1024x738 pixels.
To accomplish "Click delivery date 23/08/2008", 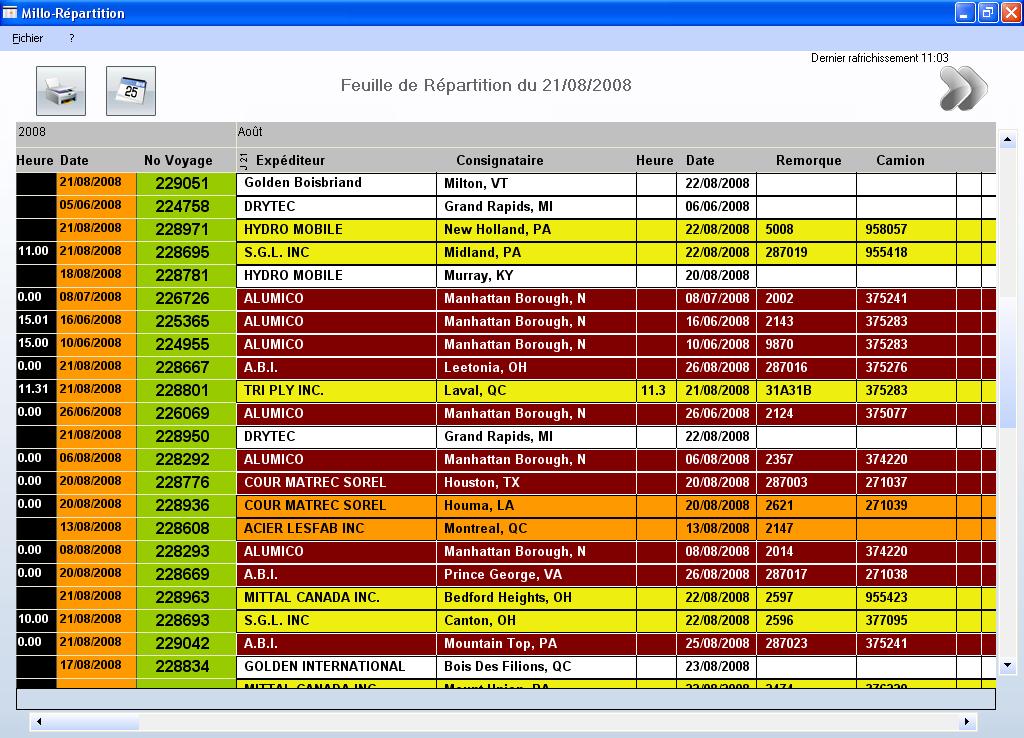I will tap(716, 666).
